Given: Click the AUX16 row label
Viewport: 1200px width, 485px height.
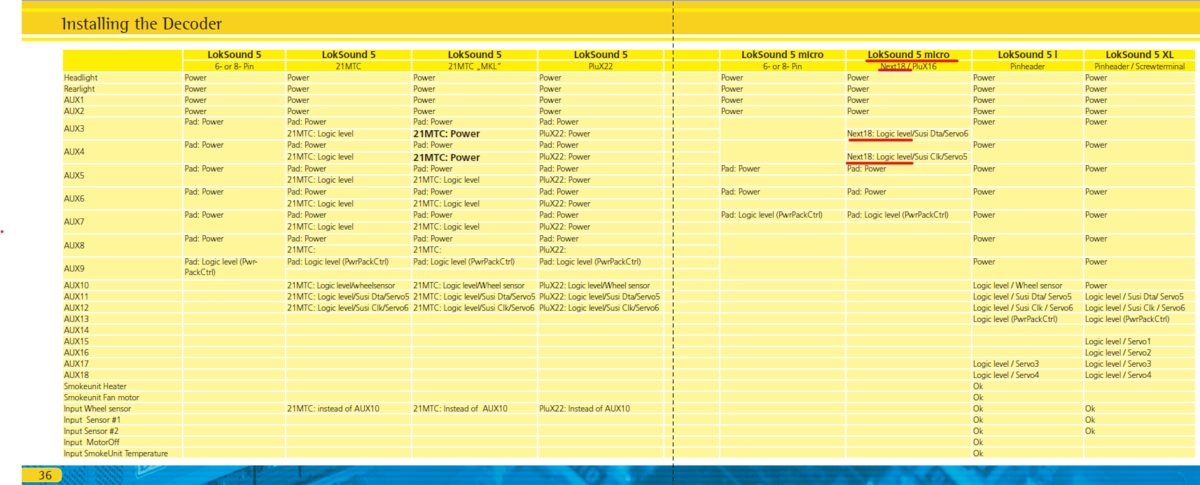Looking at the screenshot, I should [77, 352].
